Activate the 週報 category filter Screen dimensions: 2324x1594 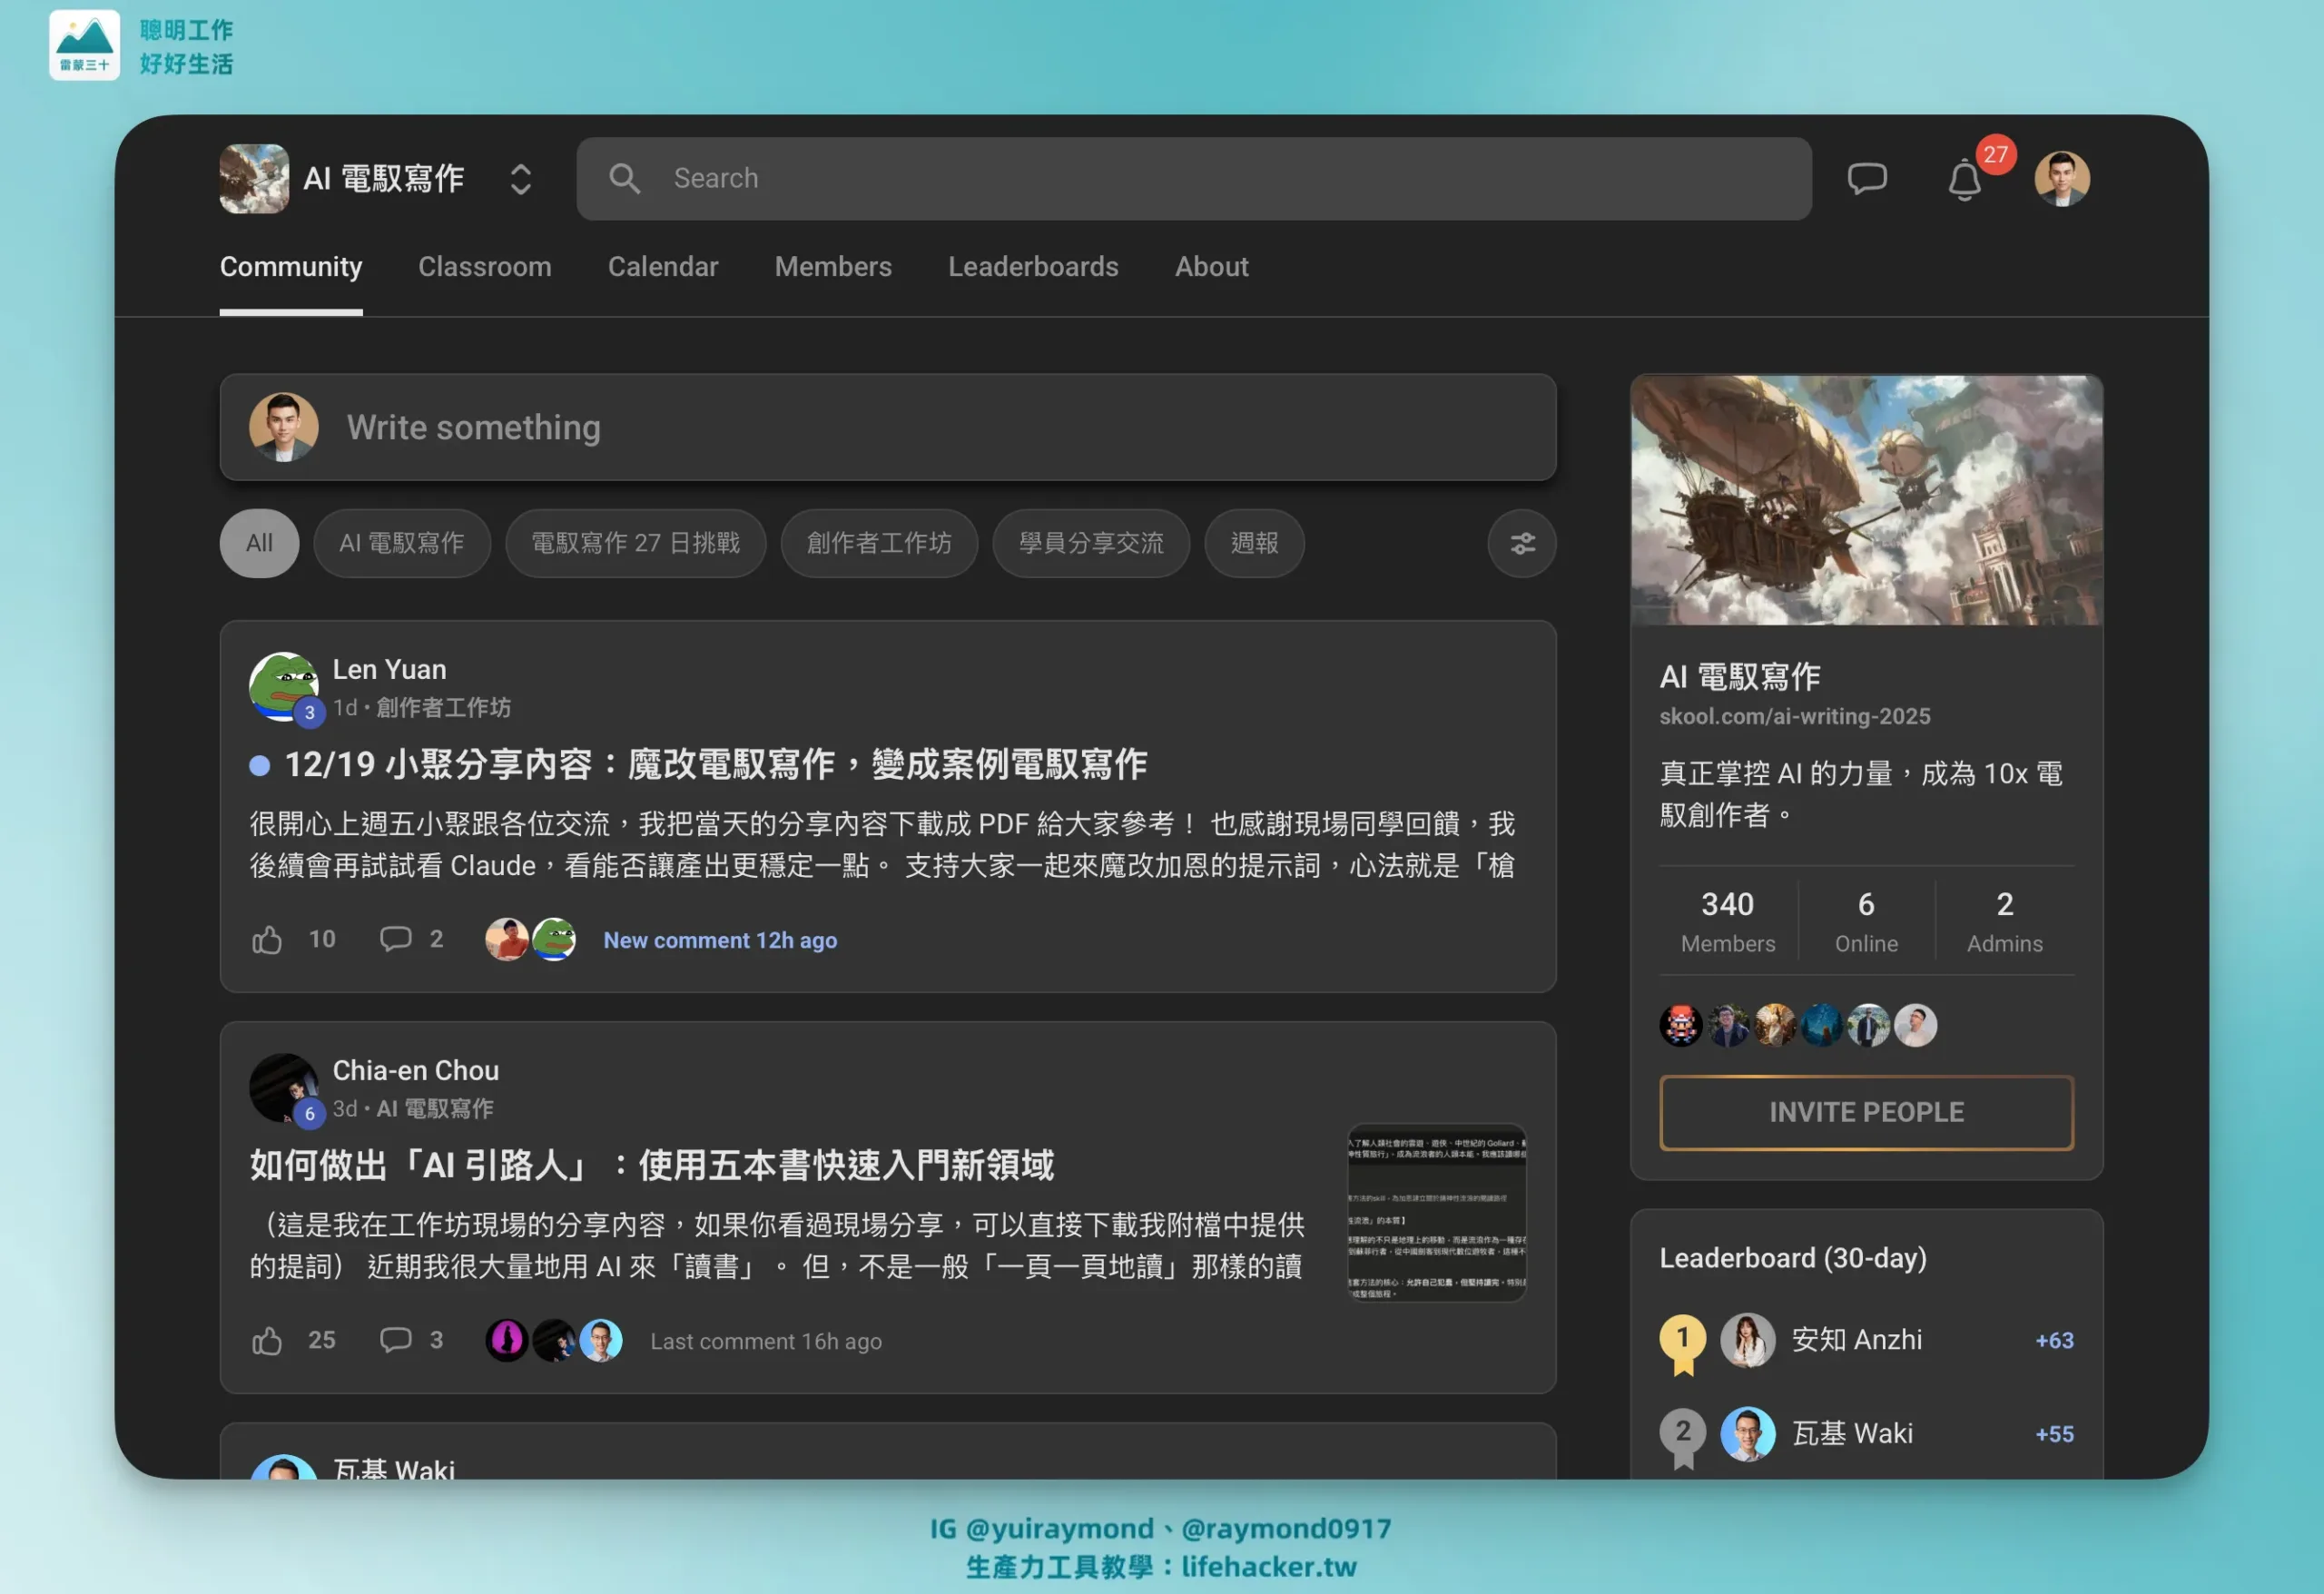1254,543
